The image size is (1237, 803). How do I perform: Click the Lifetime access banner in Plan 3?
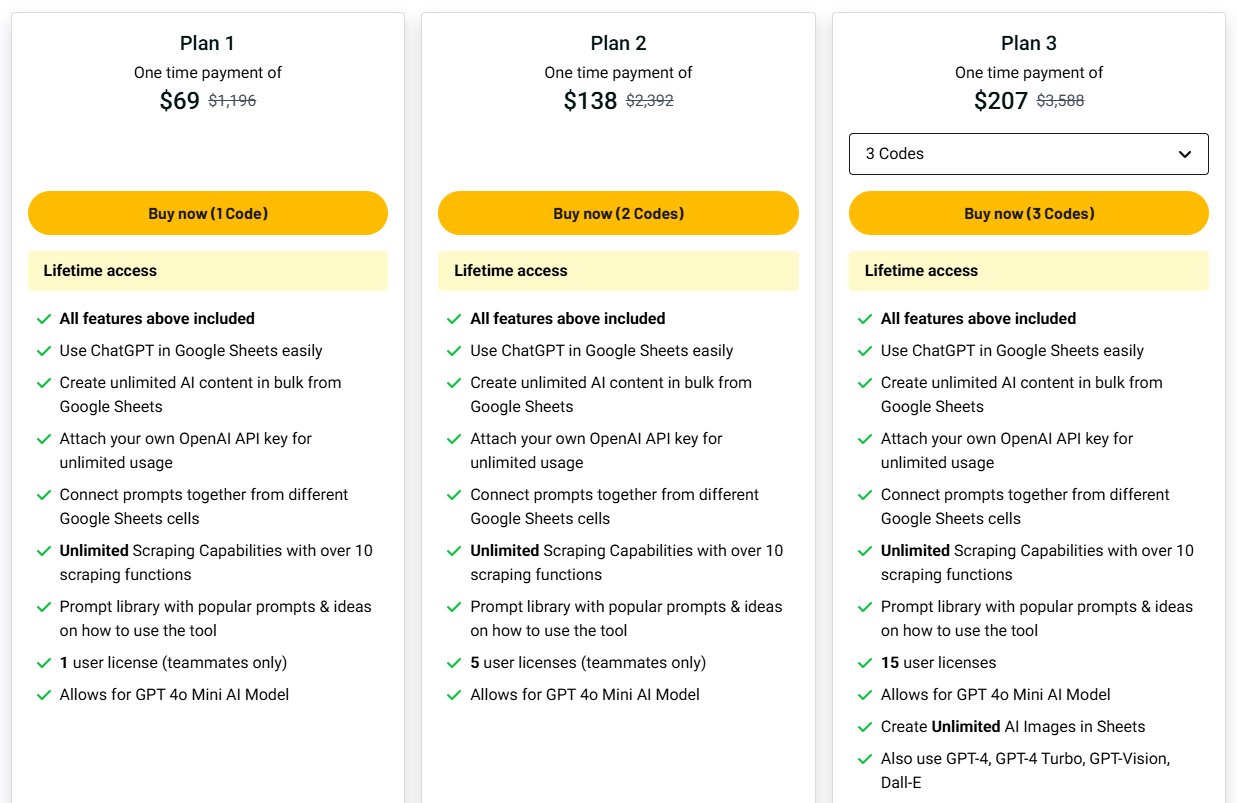(1028, 271)
